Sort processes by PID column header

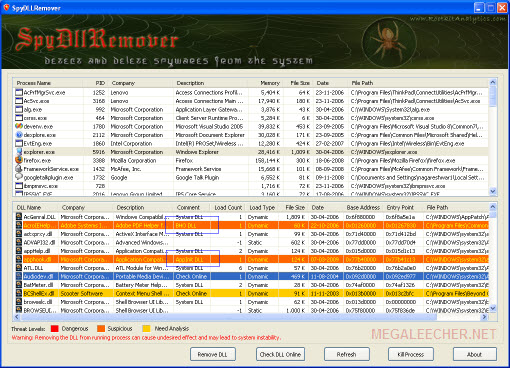point(95,83)
